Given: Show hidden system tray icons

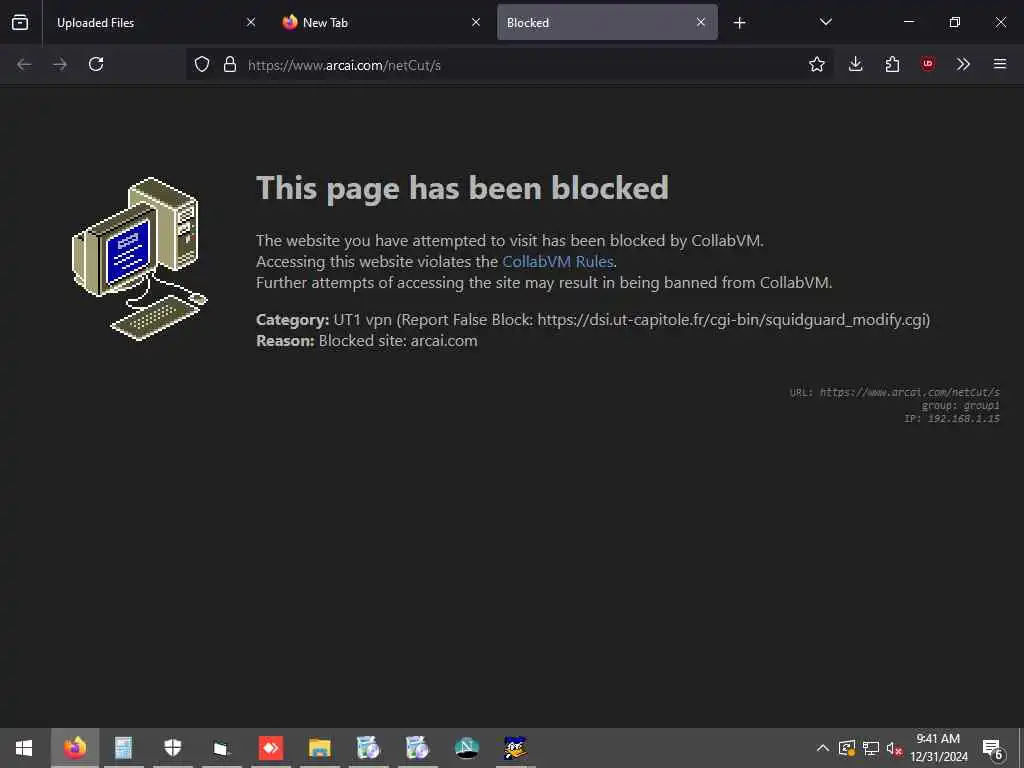Looking at the screenshot, I should [x=823, y=748].
